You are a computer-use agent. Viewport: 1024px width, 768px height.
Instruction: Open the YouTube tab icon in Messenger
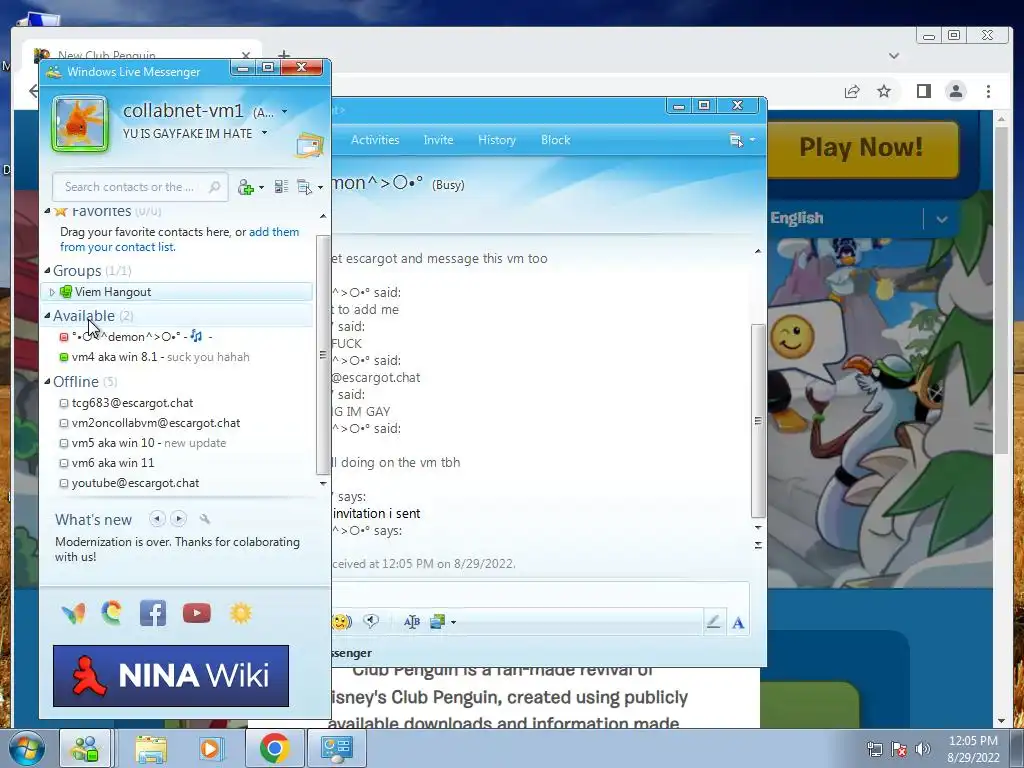click(197, 613)
